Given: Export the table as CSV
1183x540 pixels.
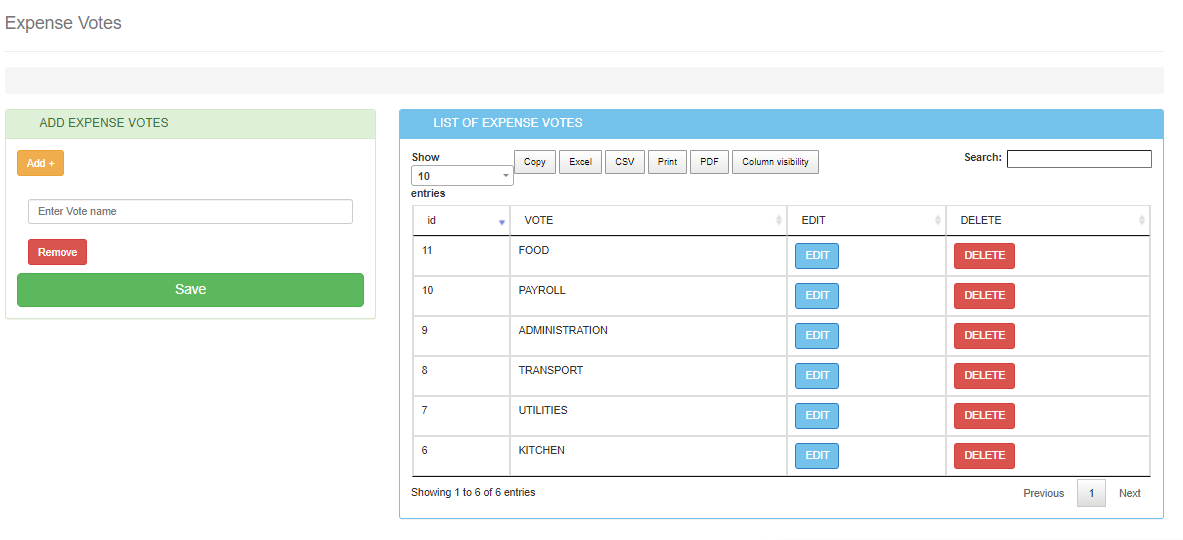Looking at the screenshot, I should click(x=624, y=162).
